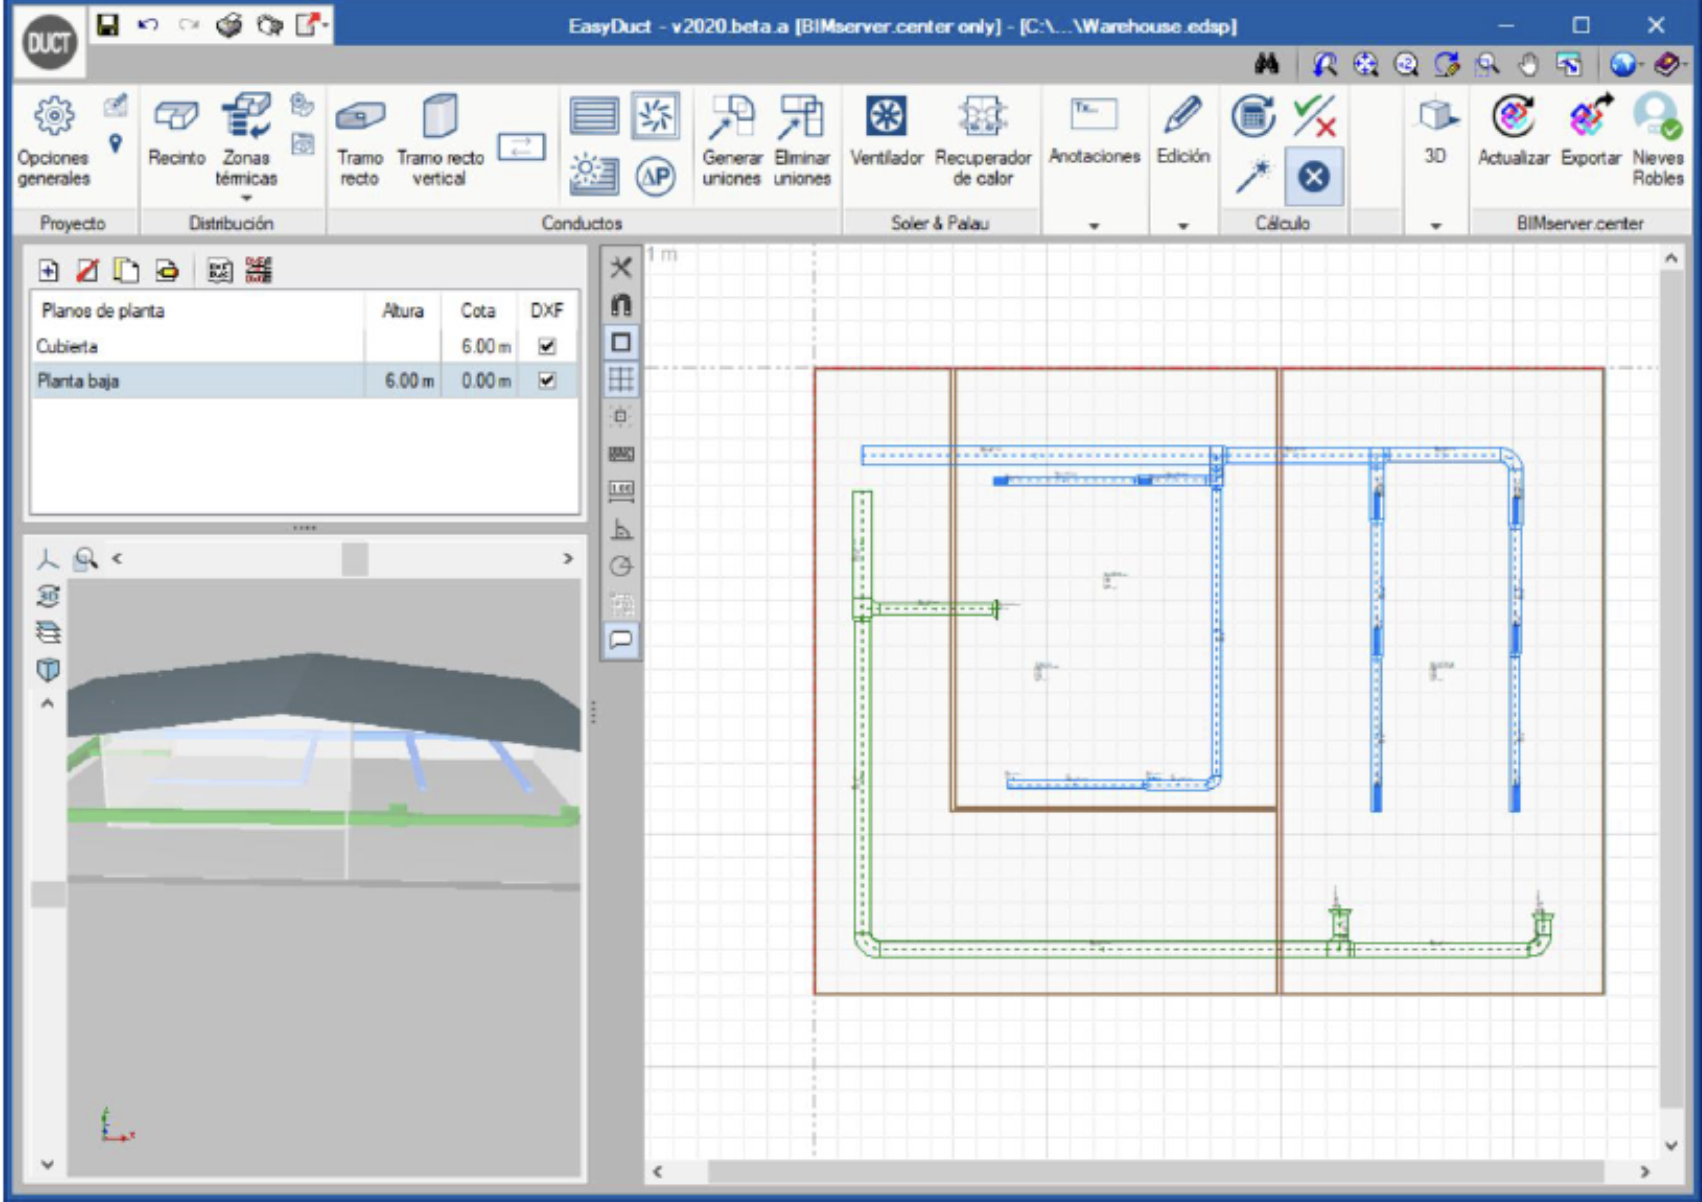
Task: Toggle the grid display in drawing toolbar
Action: (x=621, y=380)
